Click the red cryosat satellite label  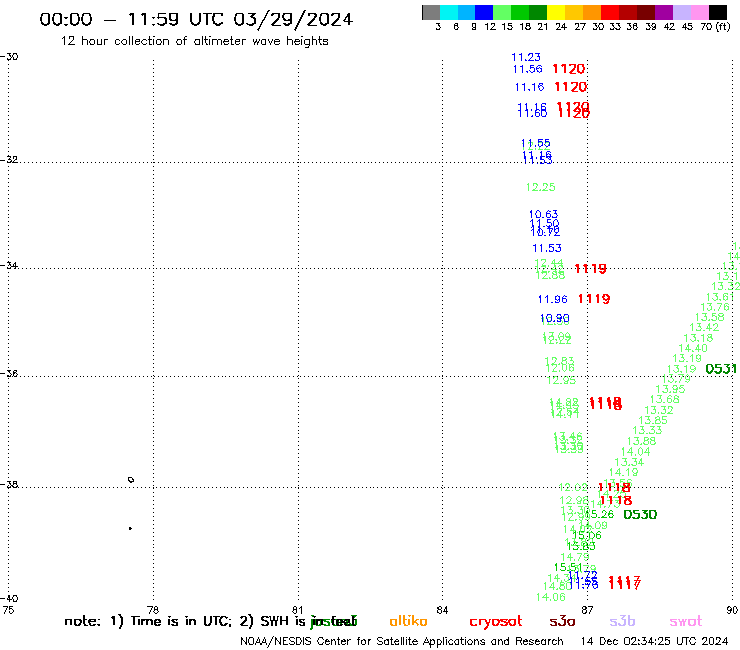[x=496, y=622]
